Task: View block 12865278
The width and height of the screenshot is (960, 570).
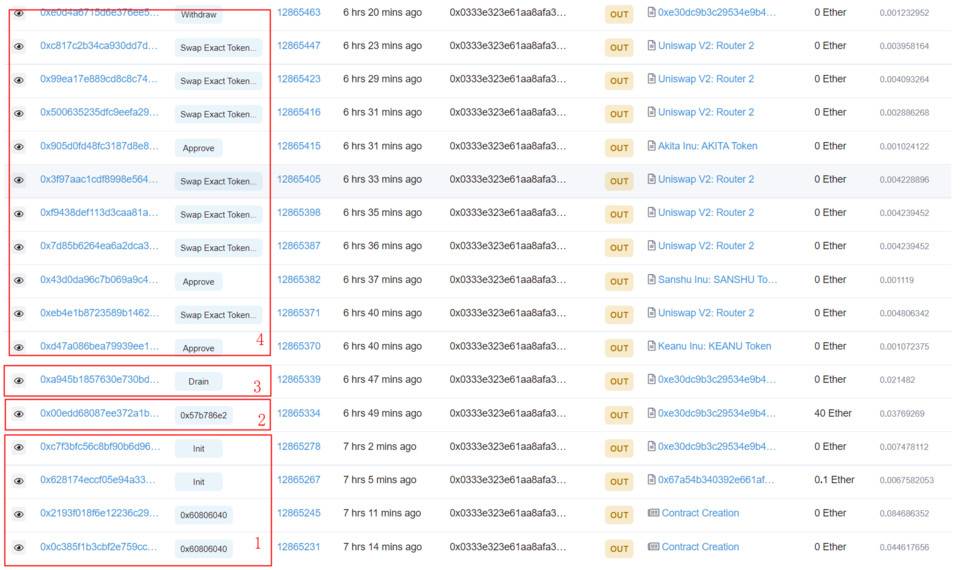Action: (299, 446)
